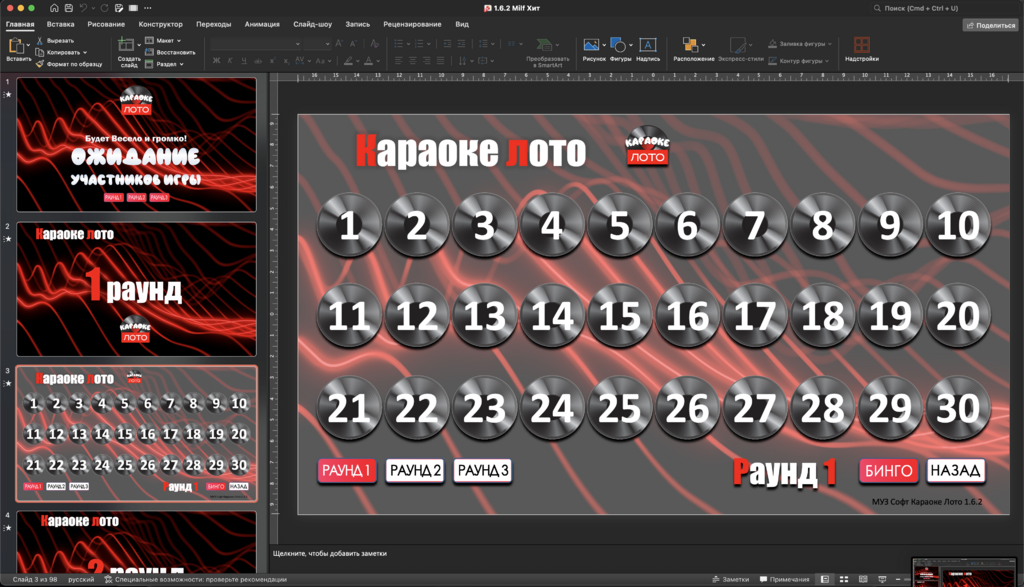Click the clear formatting icon

coord(374,44)
